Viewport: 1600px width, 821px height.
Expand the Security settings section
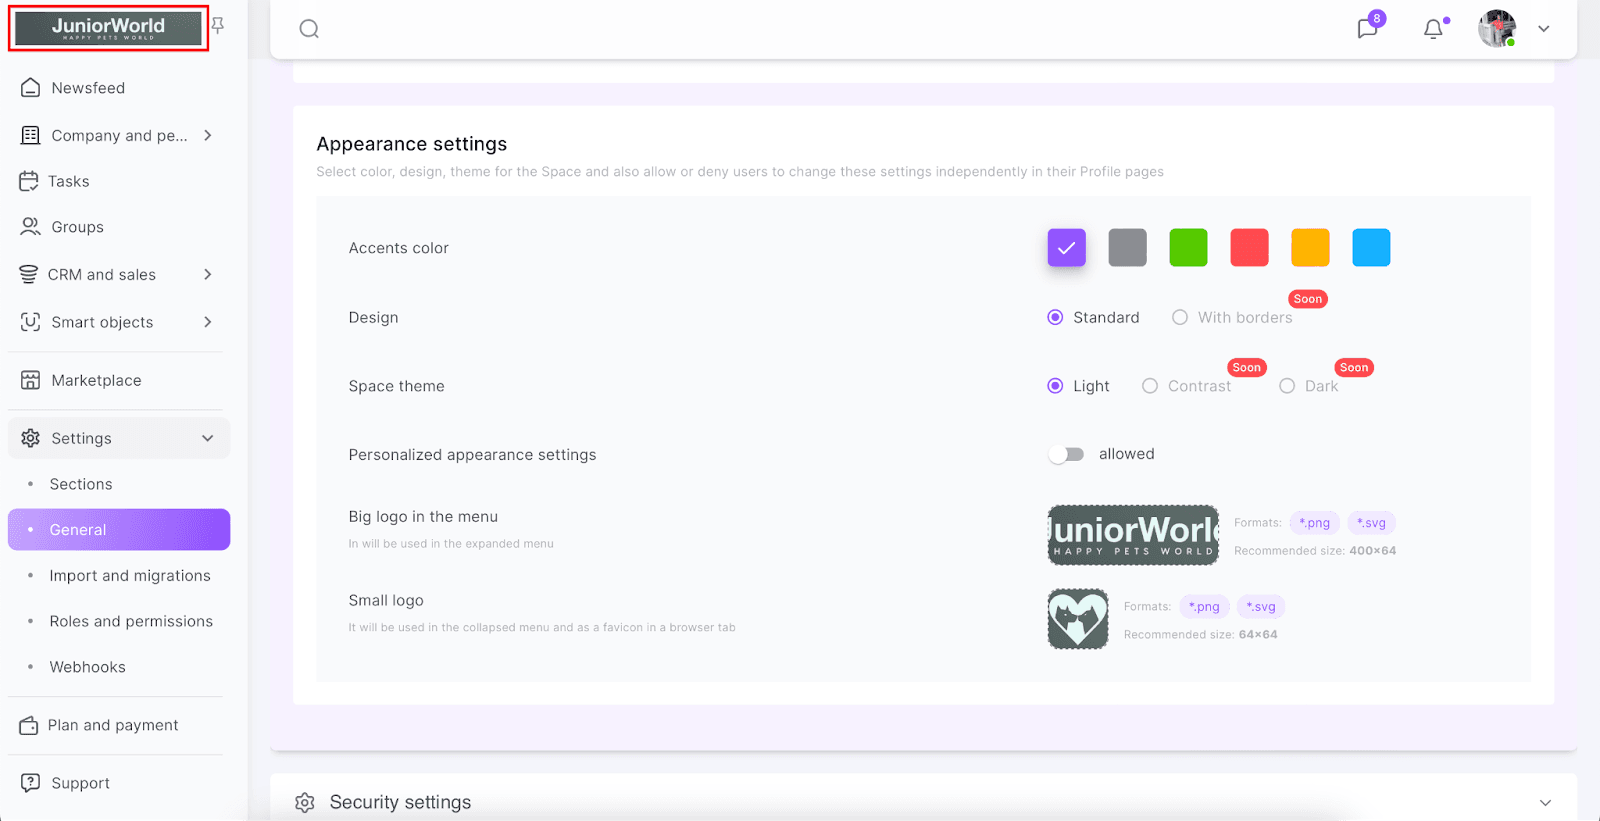click(1545, 802)
